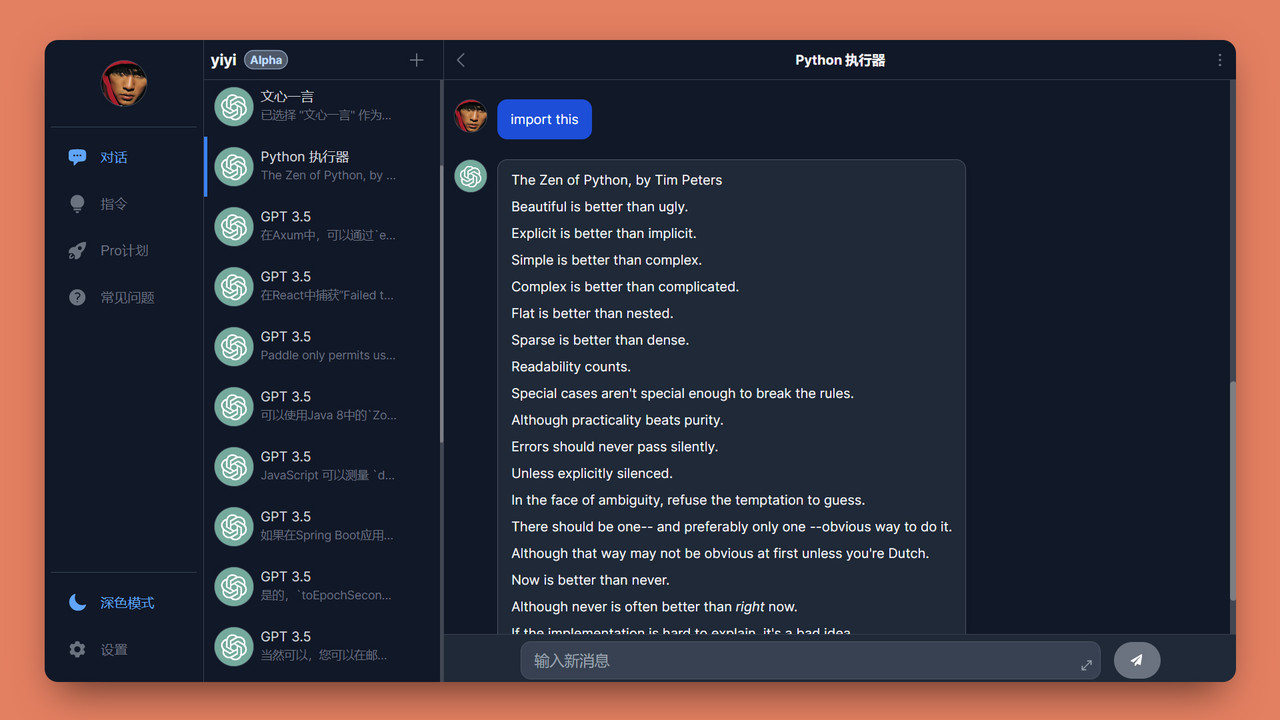
Task: Click the chat bubble icon beside 对话
Action: click(77, 157)
